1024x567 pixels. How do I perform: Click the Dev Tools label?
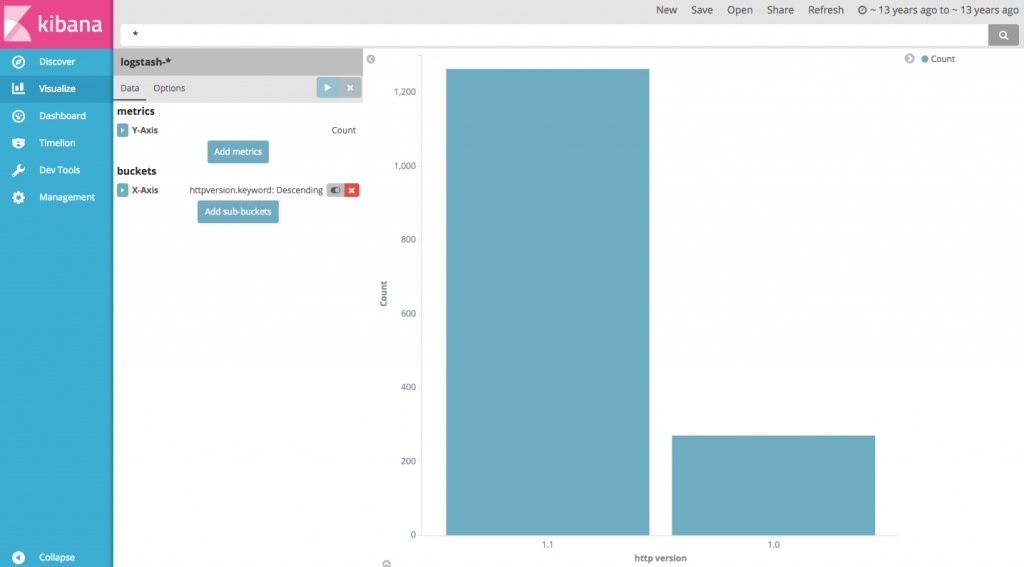[x=59, y=170]
